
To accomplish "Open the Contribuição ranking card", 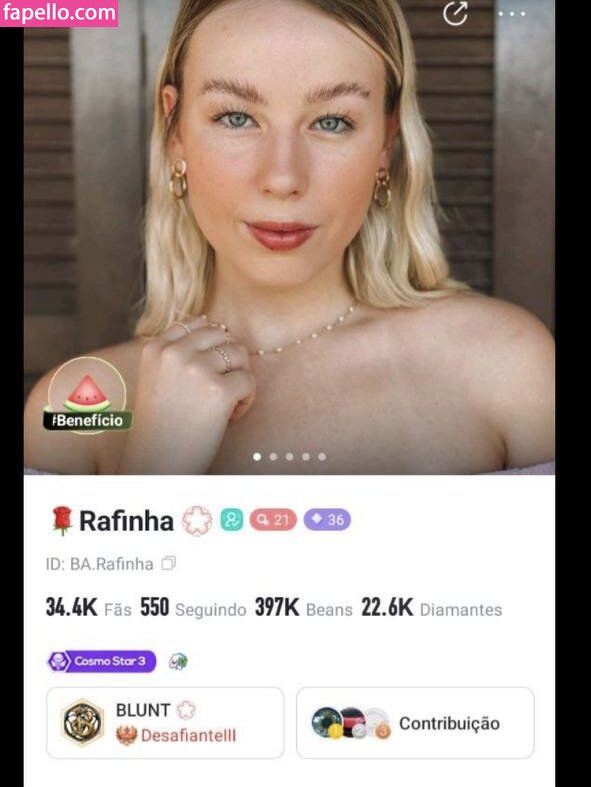I will [415, 723].
